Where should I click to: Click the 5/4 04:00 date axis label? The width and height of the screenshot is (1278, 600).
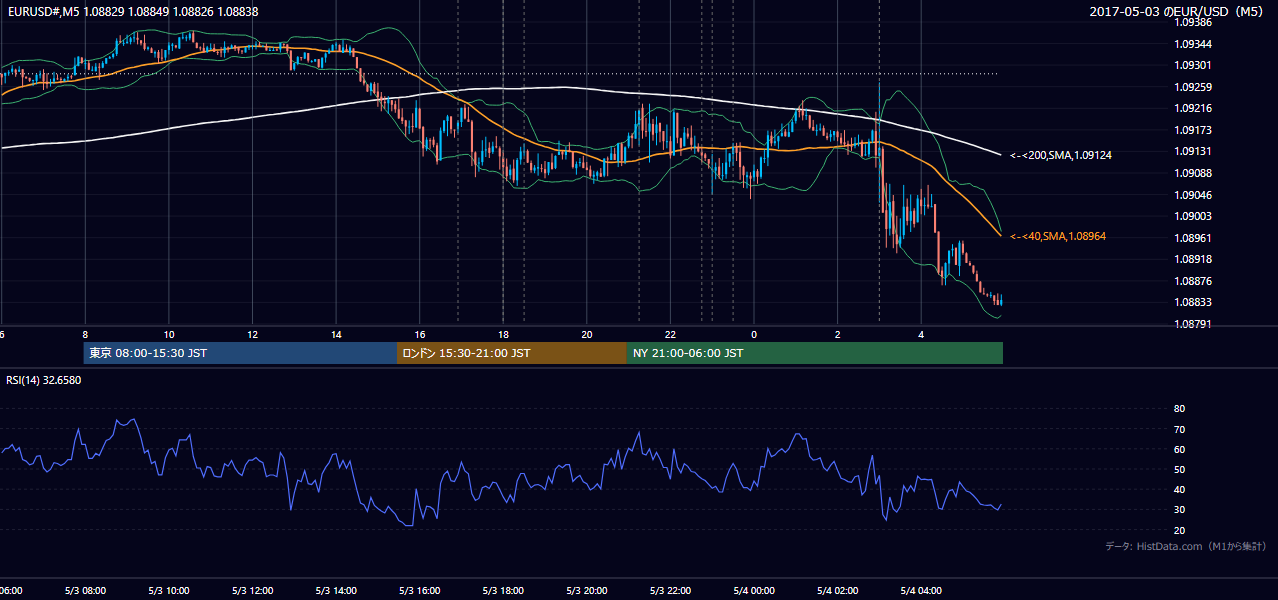922,591
